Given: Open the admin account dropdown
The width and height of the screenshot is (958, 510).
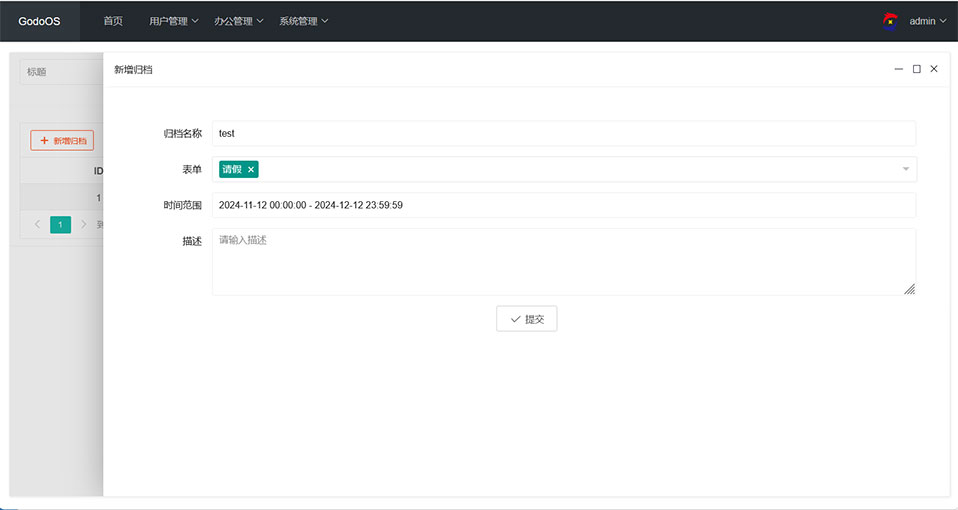Looking at the screenshot, I should tap(927, 21).
